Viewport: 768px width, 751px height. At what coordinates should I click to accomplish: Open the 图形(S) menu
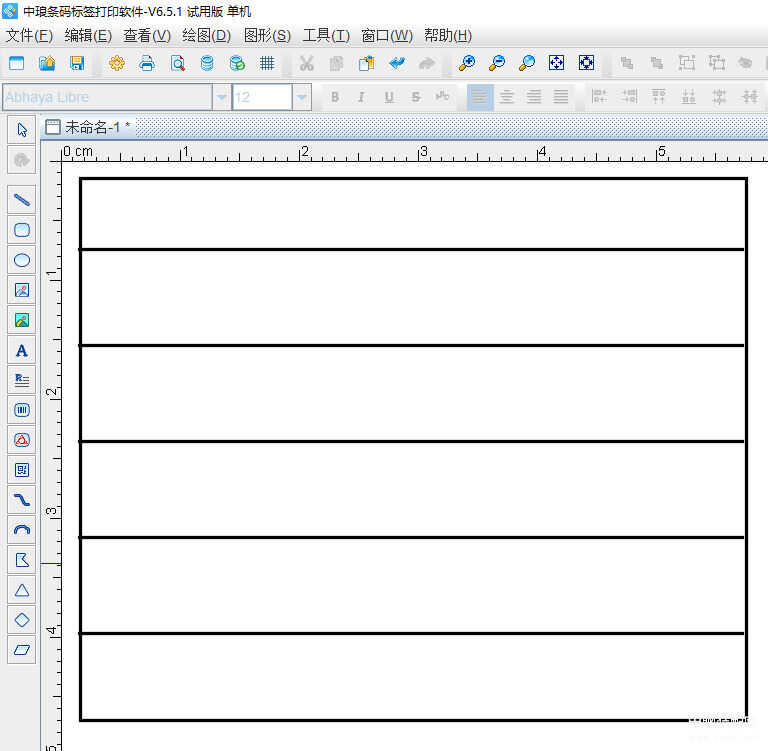click(x=267, y=36)
